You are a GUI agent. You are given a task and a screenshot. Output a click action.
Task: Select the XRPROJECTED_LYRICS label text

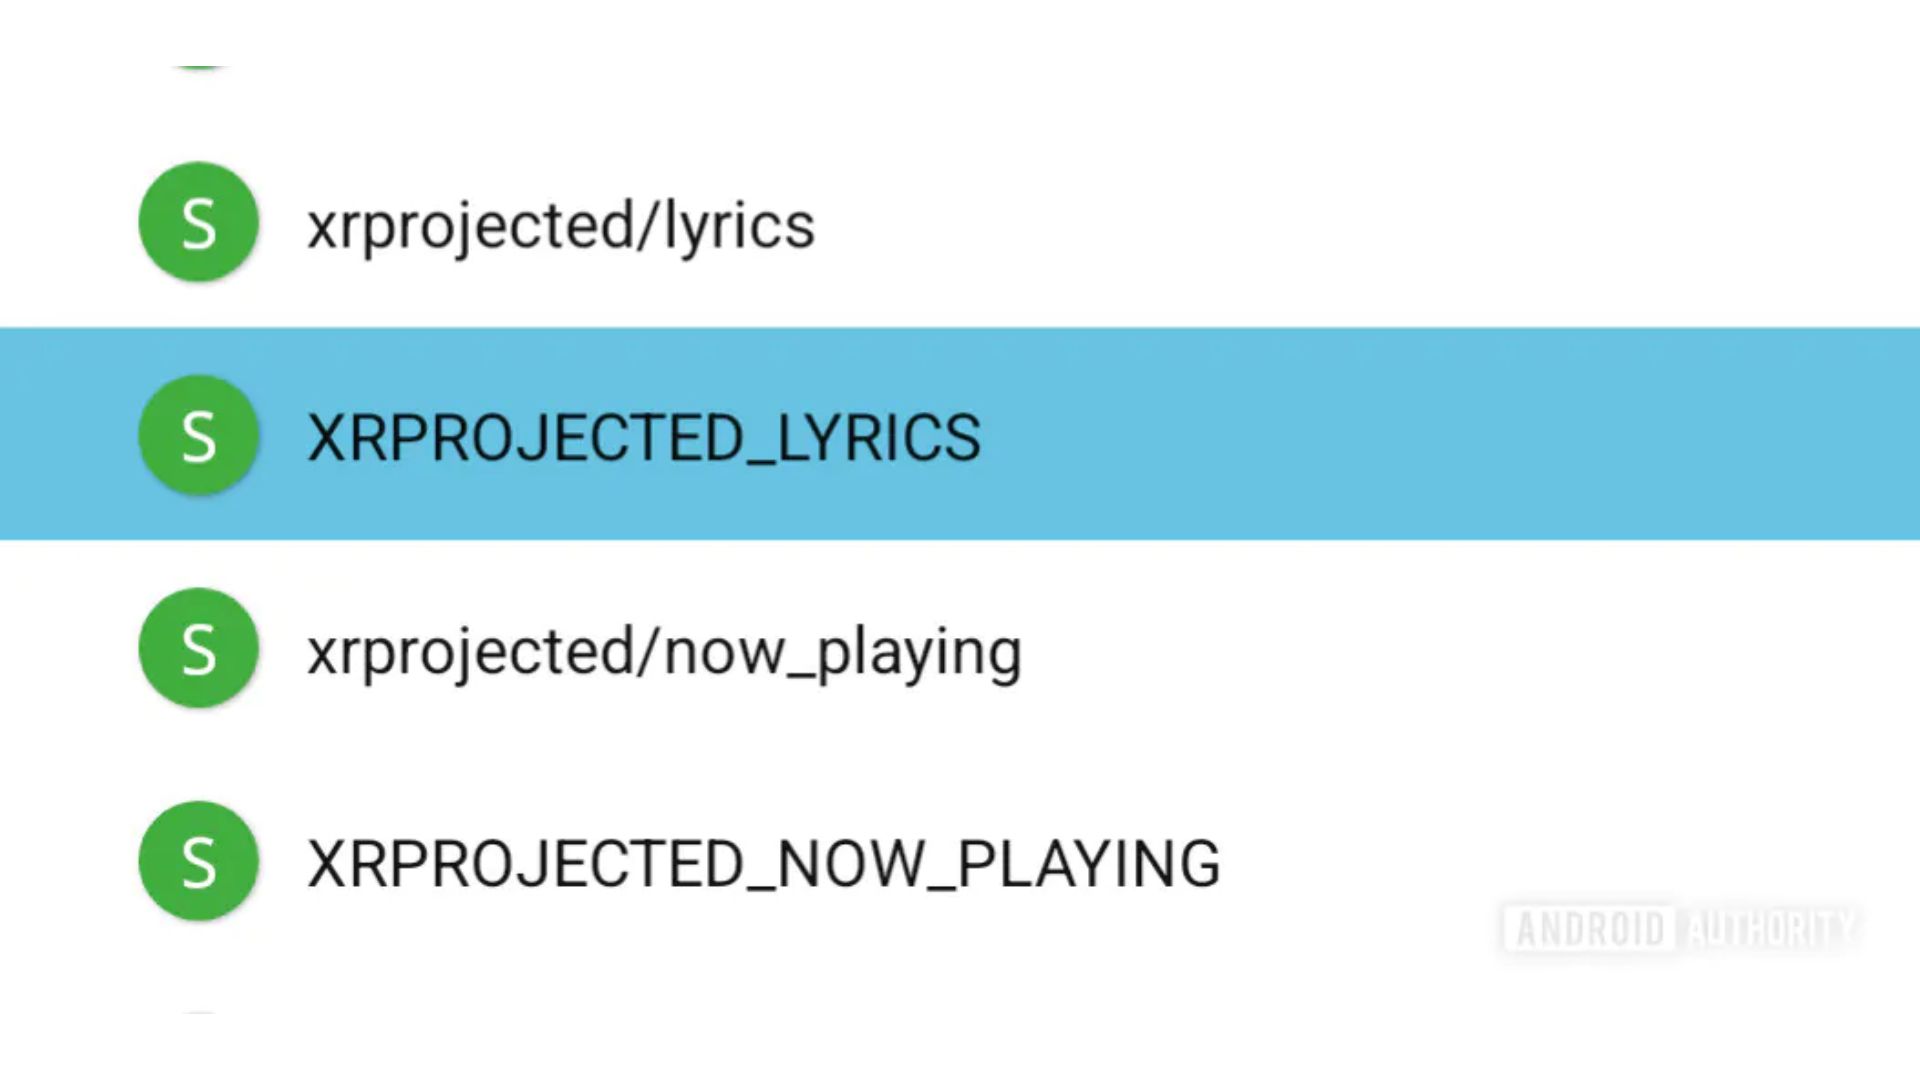click(x=644, y=438)
